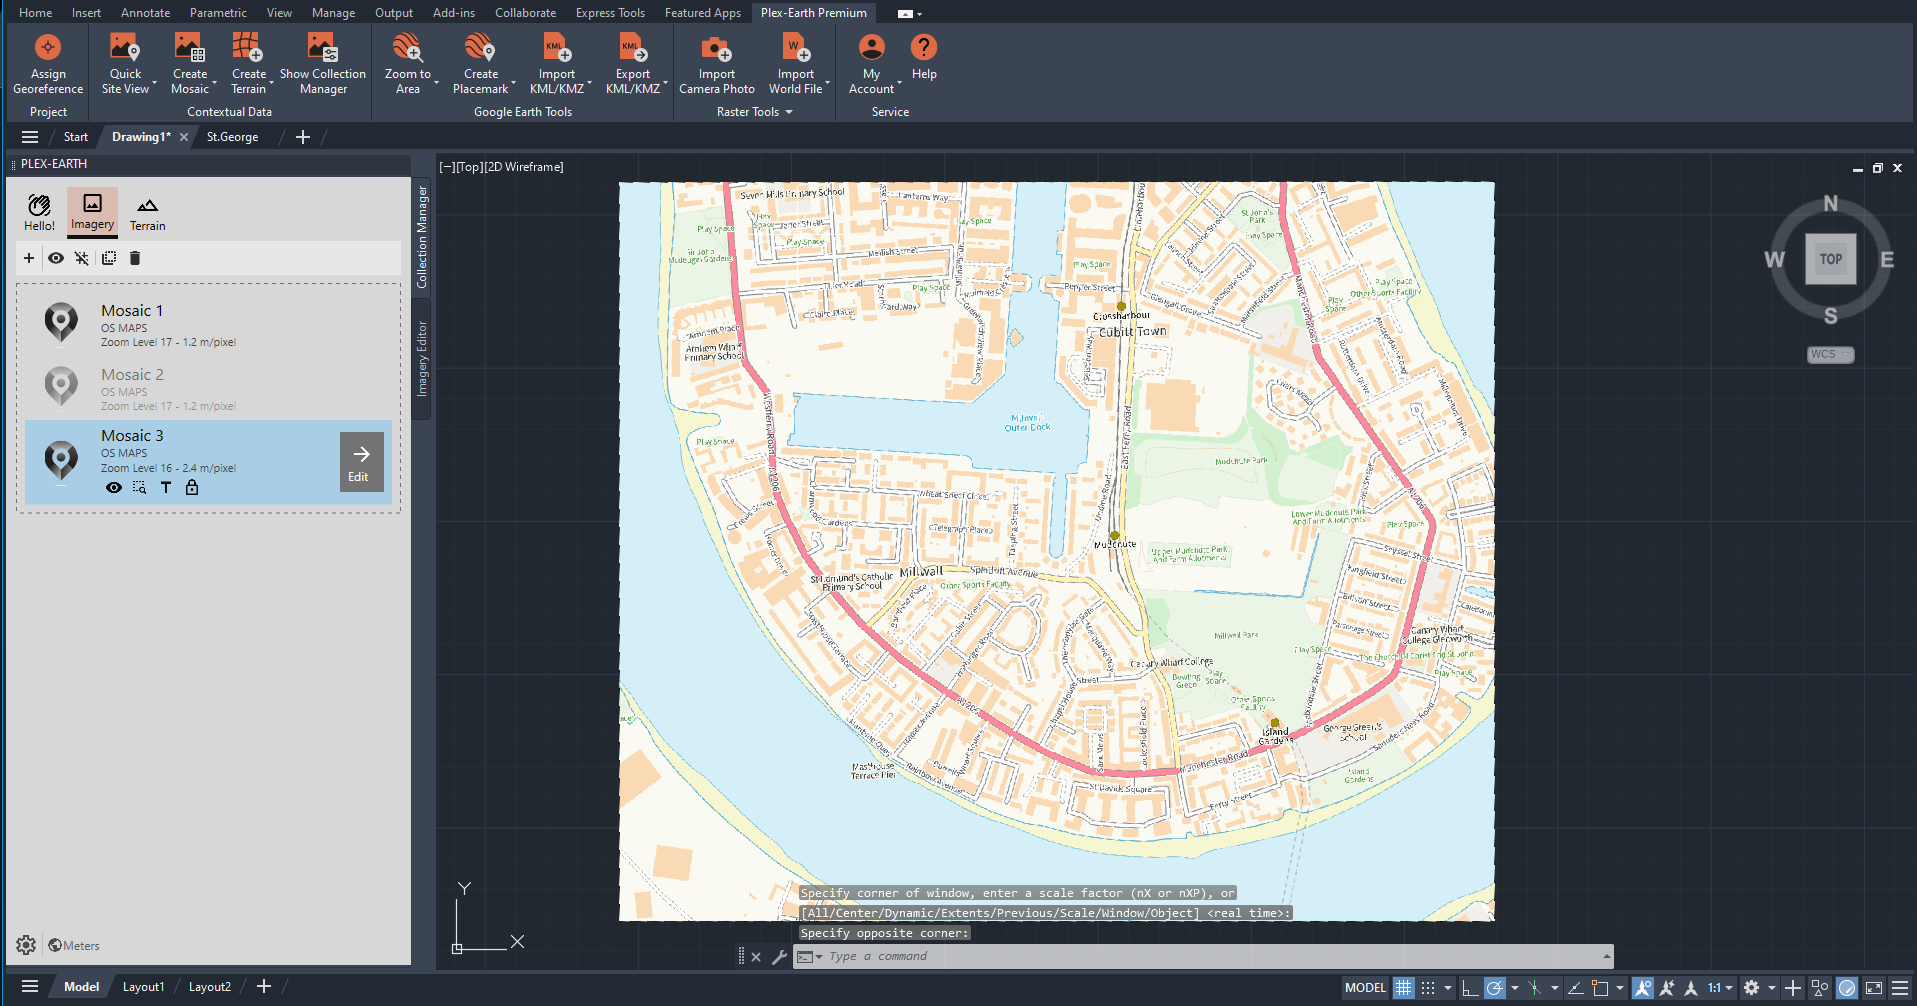
Task: Click Clean Screen icon in status bar
Action: [x=1874, y=988]
